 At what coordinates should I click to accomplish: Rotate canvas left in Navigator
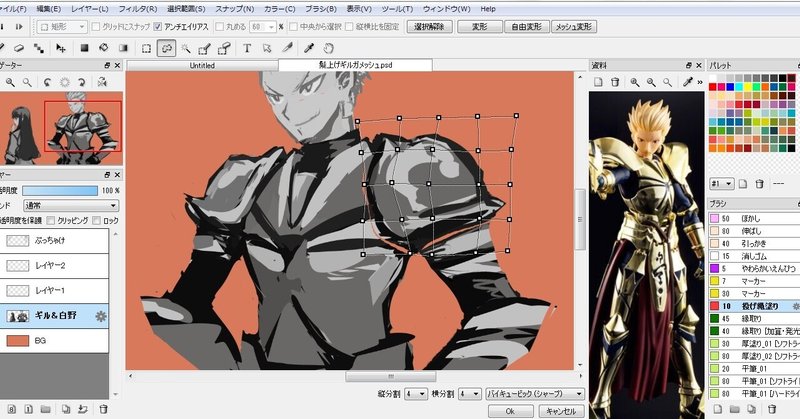coord(47,82)
